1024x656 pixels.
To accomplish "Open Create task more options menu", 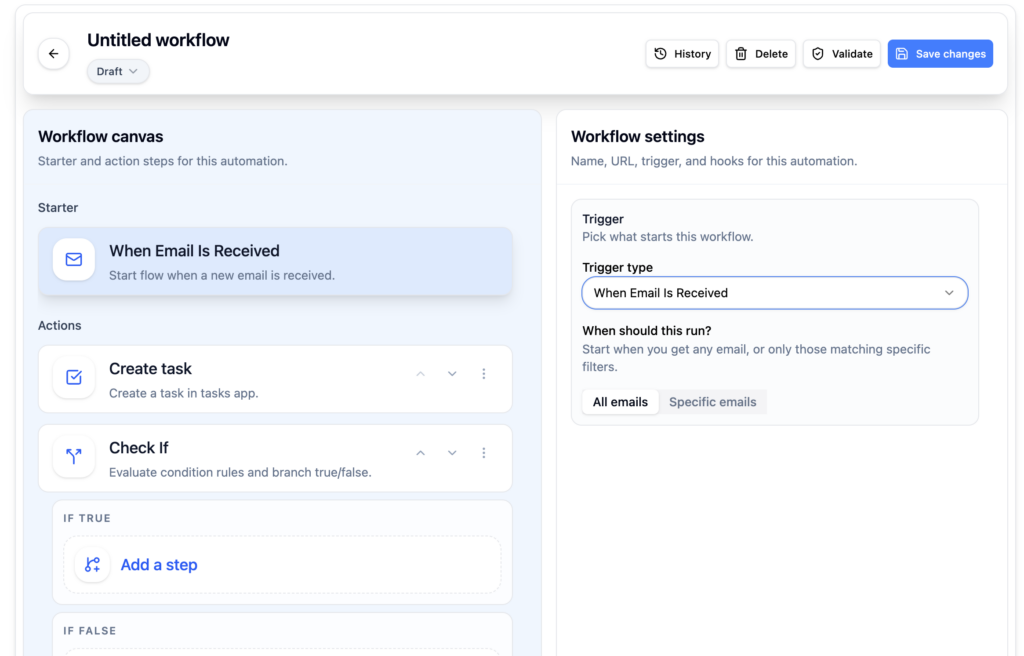I will coord(484,374).
